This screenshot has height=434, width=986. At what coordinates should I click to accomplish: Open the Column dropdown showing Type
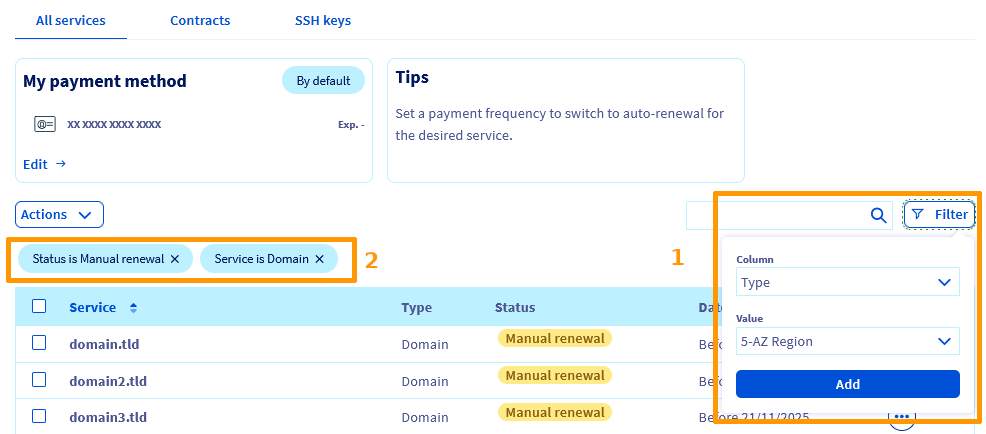(848, 282)
